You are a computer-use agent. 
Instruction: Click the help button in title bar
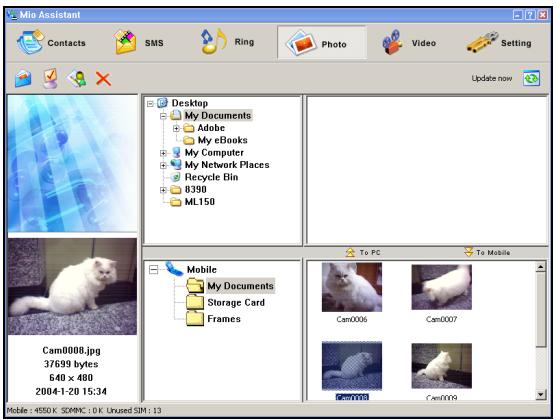(530, 15)
